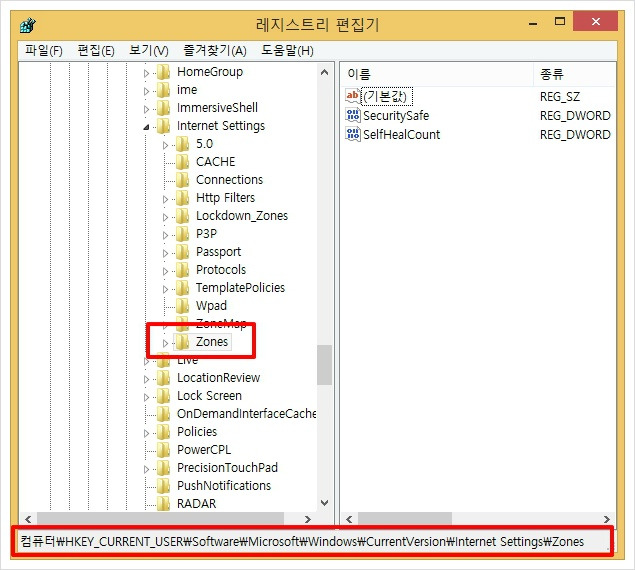Expand the ImmersiveShell key
The image size is (635, 570).
[x=146, y=109]
